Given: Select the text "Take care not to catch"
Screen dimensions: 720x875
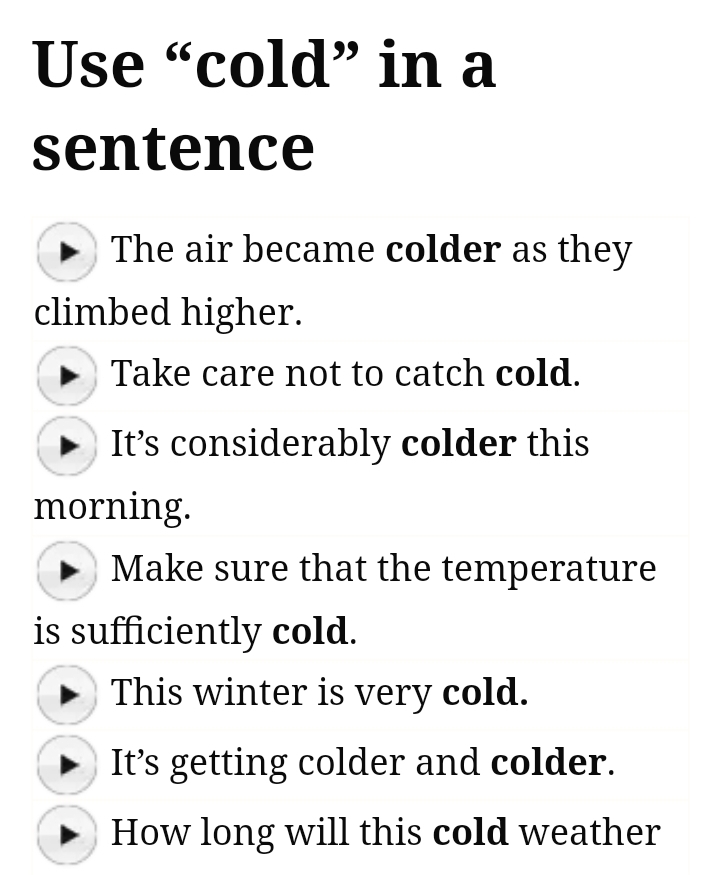Looking at the screenshot, I should pos(298,373).
